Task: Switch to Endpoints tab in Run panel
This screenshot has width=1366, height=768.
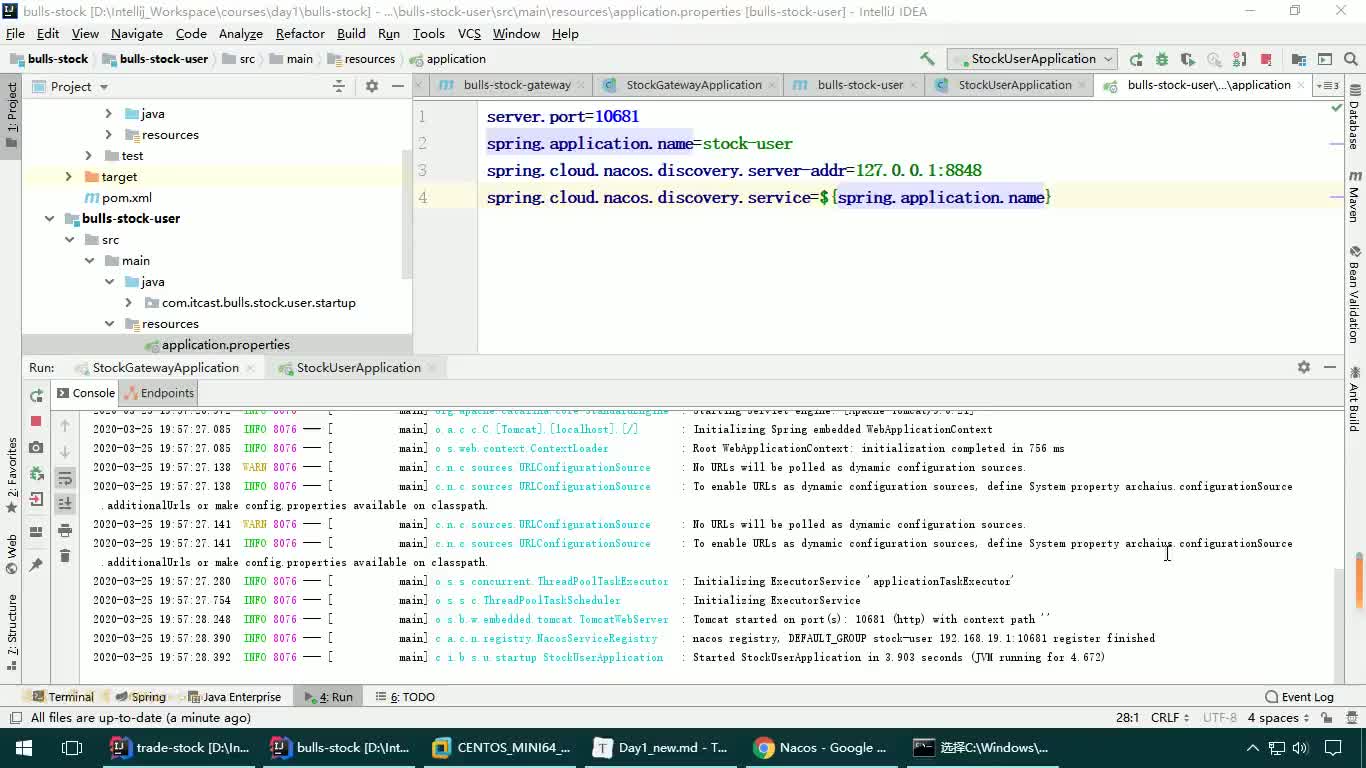Action: coord(158,393)
